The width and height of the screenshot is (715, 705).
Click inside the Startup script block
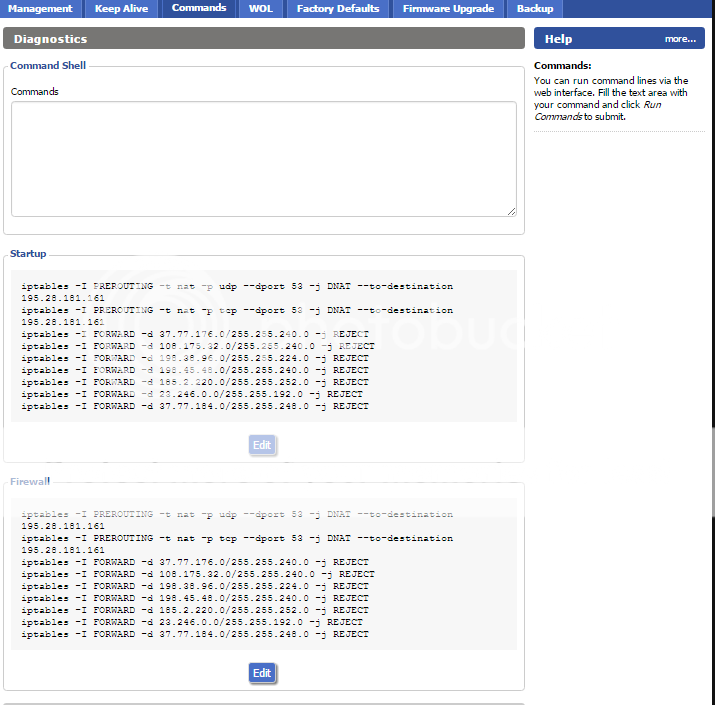tap(263, 346)
